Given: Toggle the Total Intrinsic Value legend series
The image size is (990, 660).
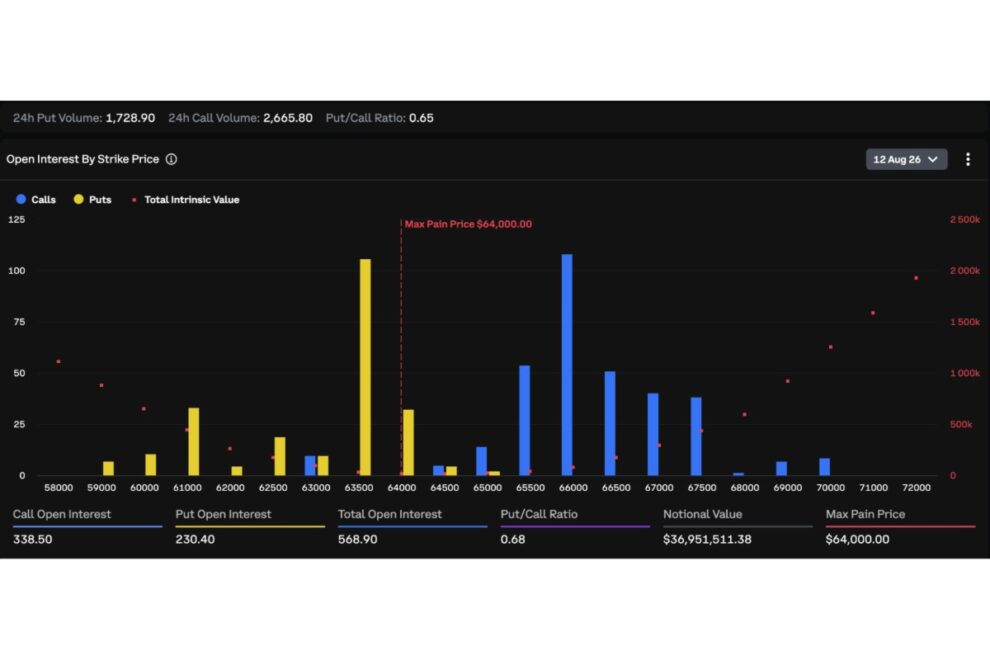Looking at the screenshot, I should click(185, 200).
